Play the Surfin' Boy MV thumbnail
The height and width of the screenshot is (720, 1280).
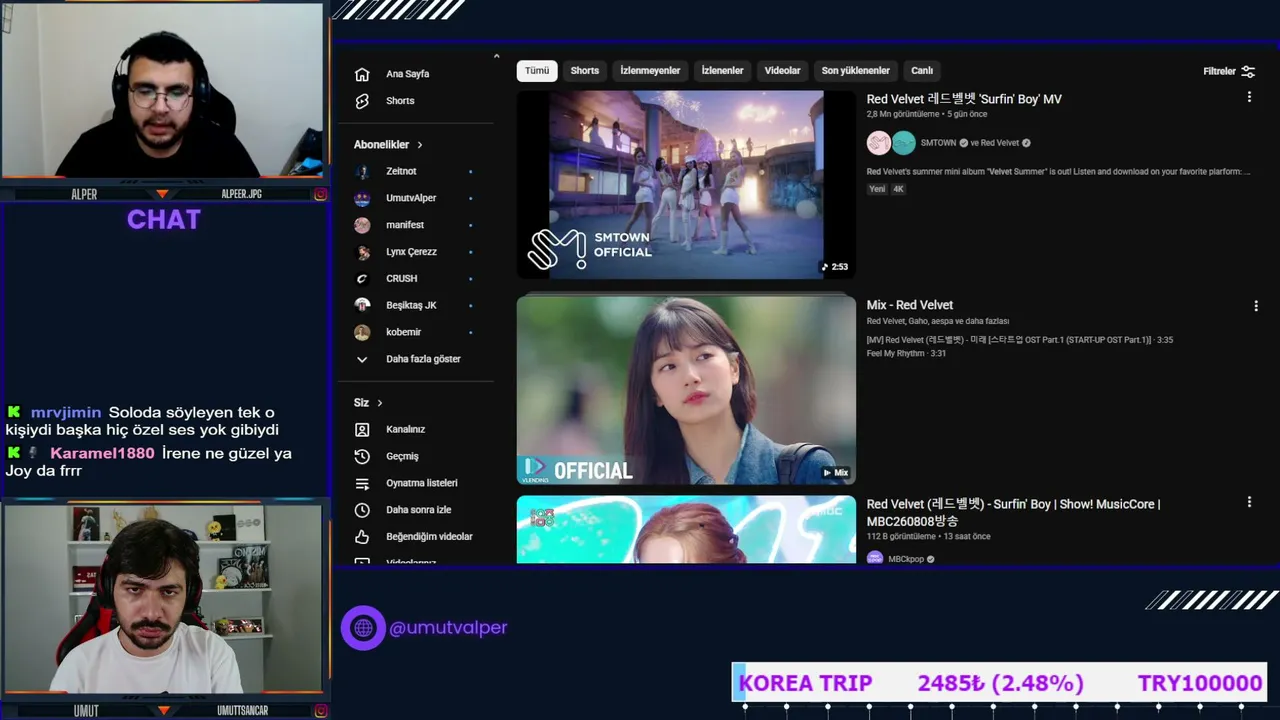click(x=686, y=185)
